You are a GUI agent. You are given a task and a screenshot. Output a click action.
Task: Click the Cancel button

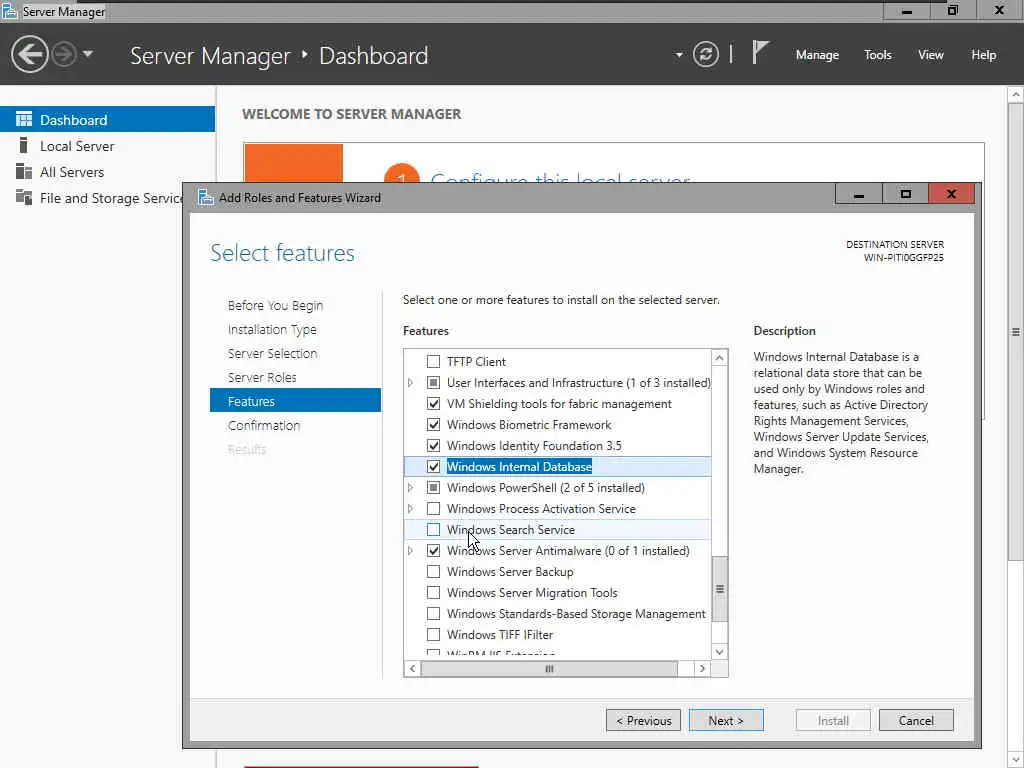point(916,720)
